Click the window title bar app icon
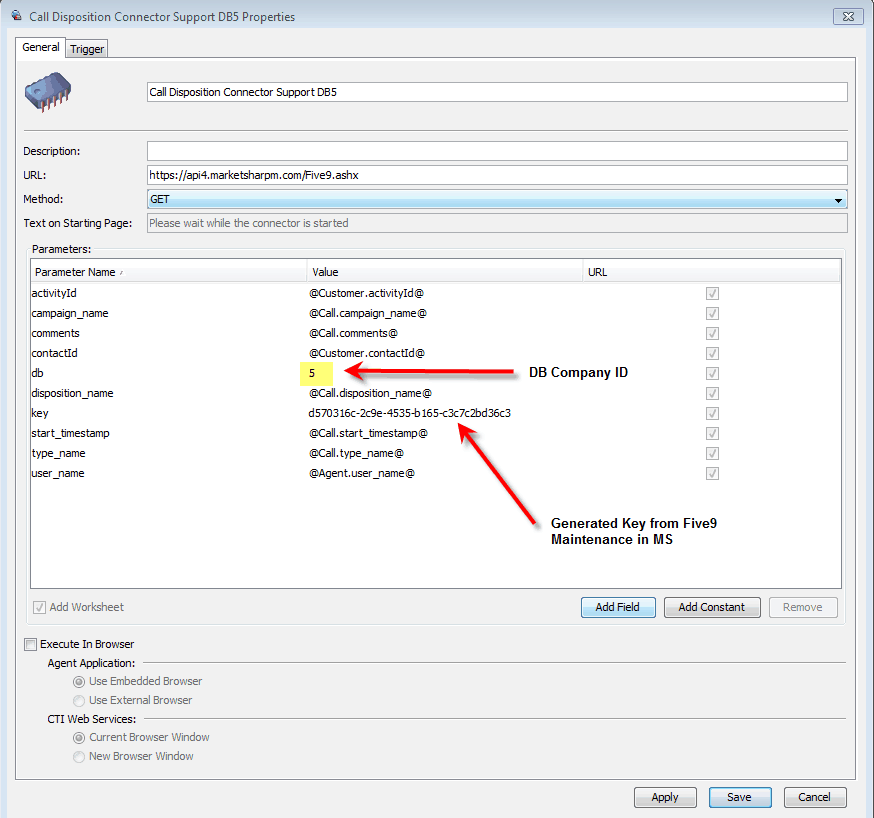This screenshot has height=818, width=874. tap(17, 16)
